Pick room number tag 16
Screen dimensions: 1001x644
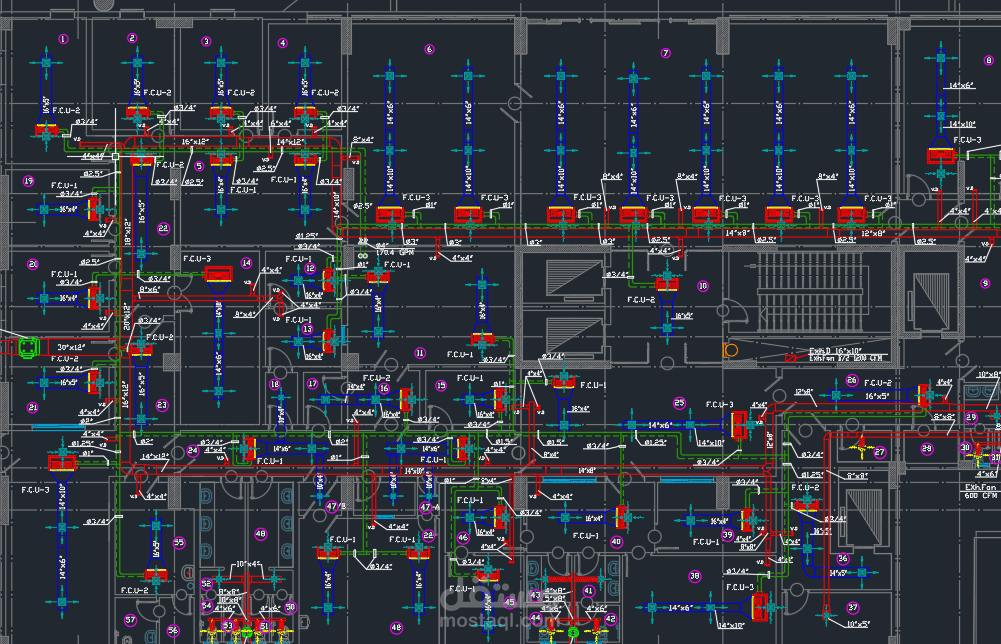[x=384, y=388]
